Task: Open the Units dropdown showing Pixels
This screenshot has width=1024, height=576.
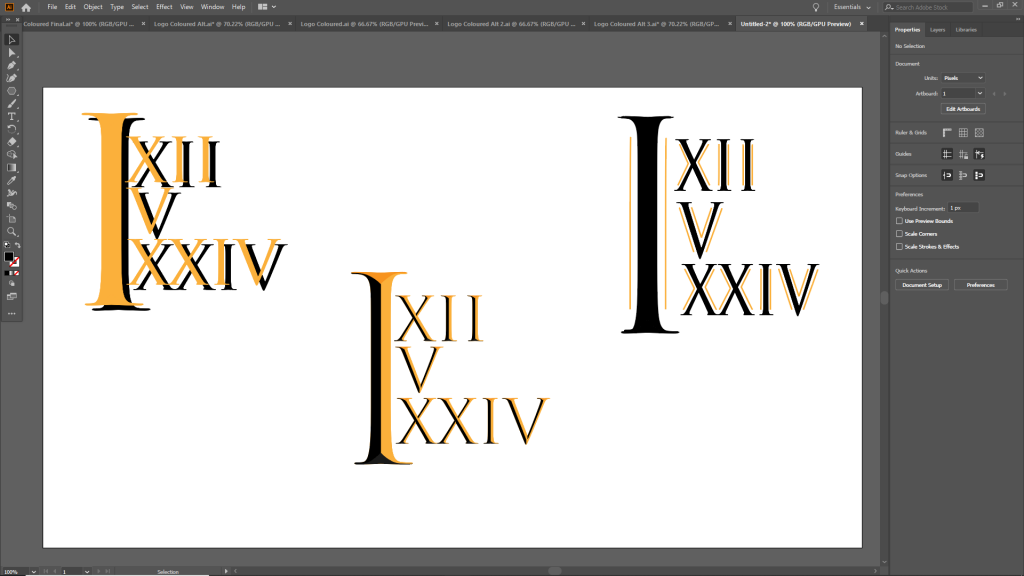Action: click(964, 78)
